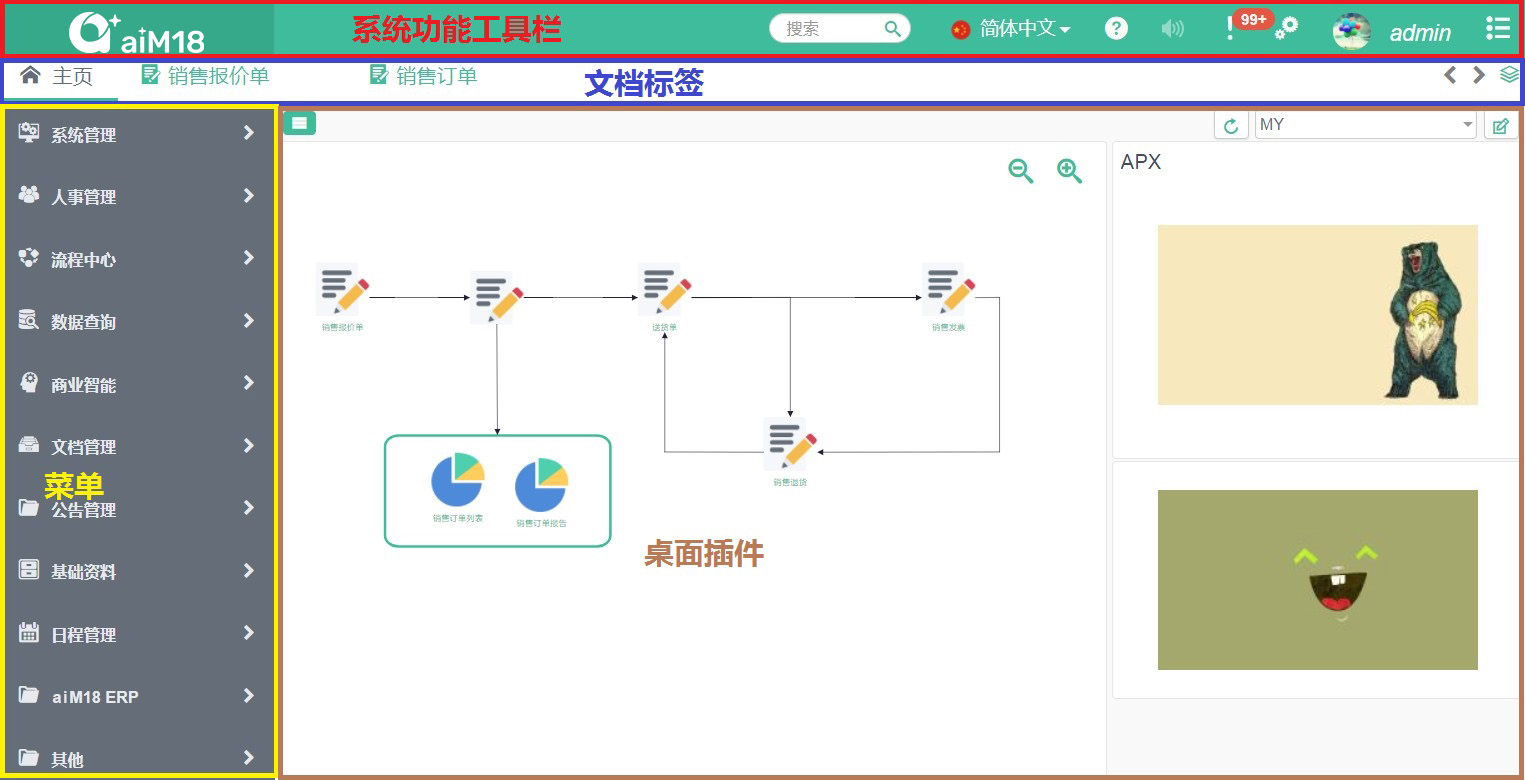Open the list menu icon beside admin
The height and width of the screenshot is (780, 1525).
point(1497,28)
